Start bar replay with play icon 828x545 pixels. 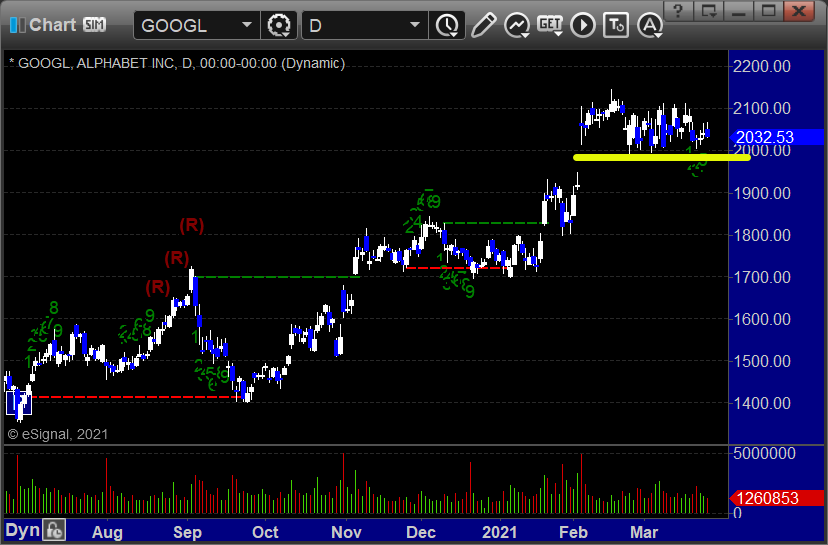583,25
